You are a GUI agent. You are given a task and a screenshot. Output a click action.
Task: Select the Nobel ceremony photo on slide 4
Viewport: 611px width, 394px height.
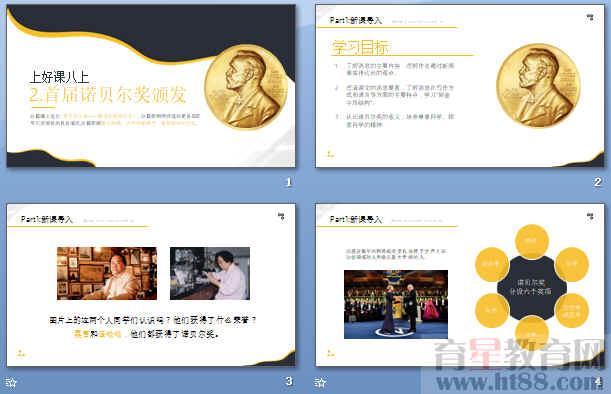(x=396, y=304)
